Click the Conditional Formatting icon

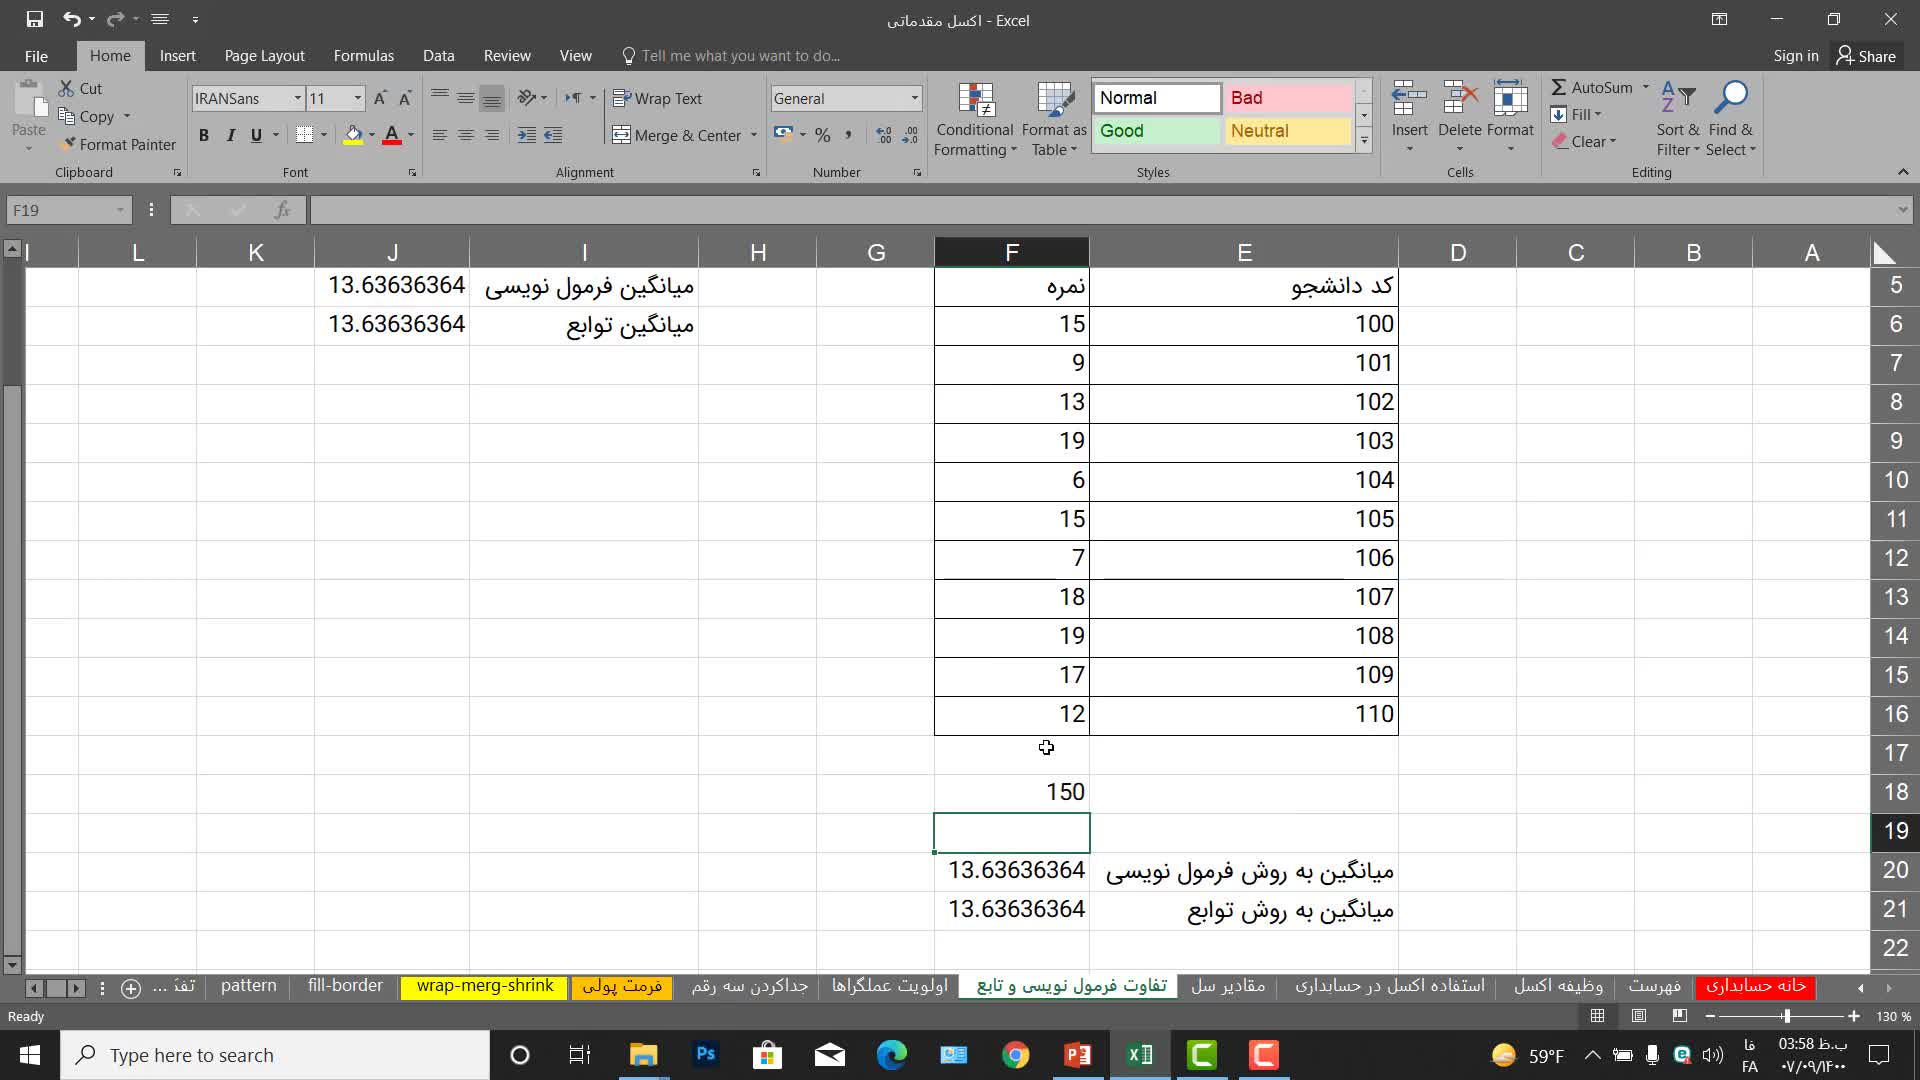click(x=975, y=101)
